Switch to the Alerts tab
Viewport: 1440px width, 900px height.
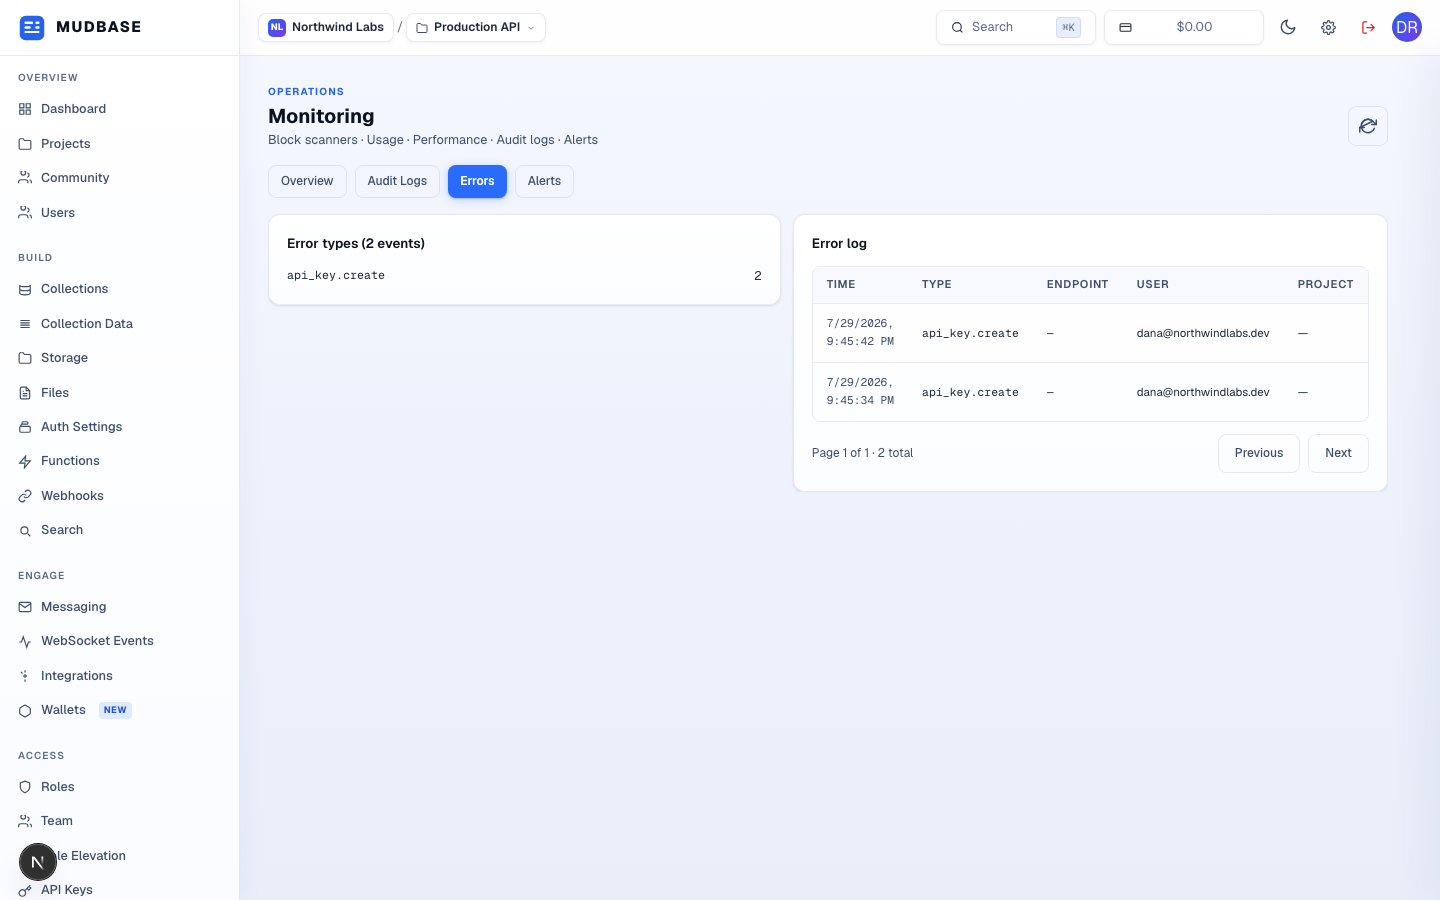pyautogui.click(x=544, y=181)
